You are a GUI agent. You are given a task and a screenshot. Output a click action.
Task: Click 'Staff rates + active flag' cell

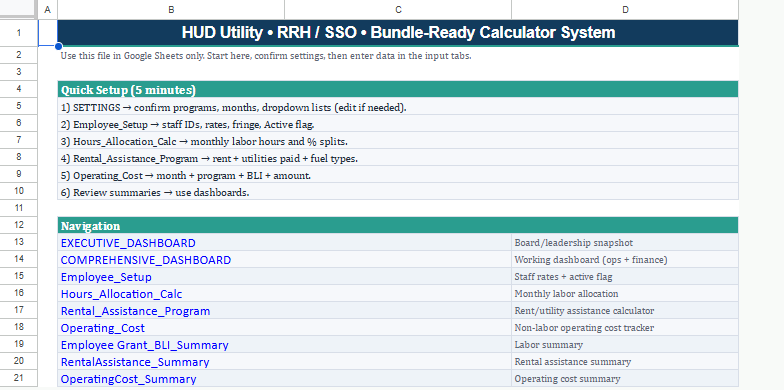[625, 276]
